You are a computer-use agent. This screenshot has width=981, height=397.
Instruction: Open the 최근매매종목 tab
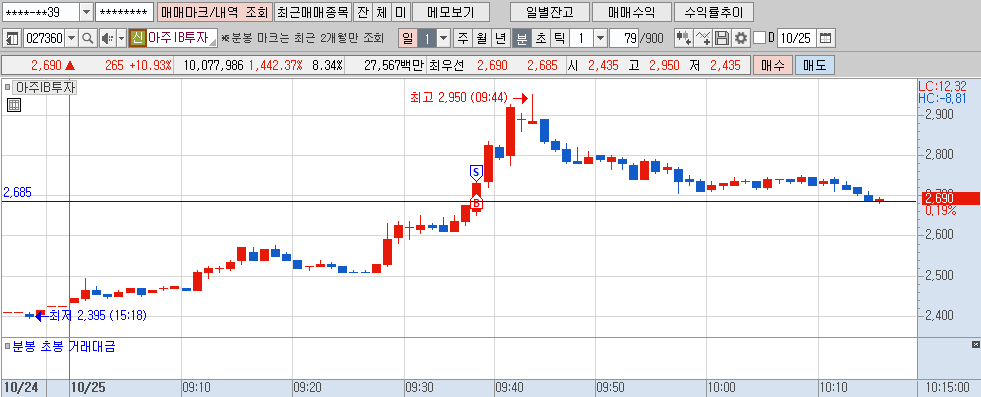[x=313, y=12]
